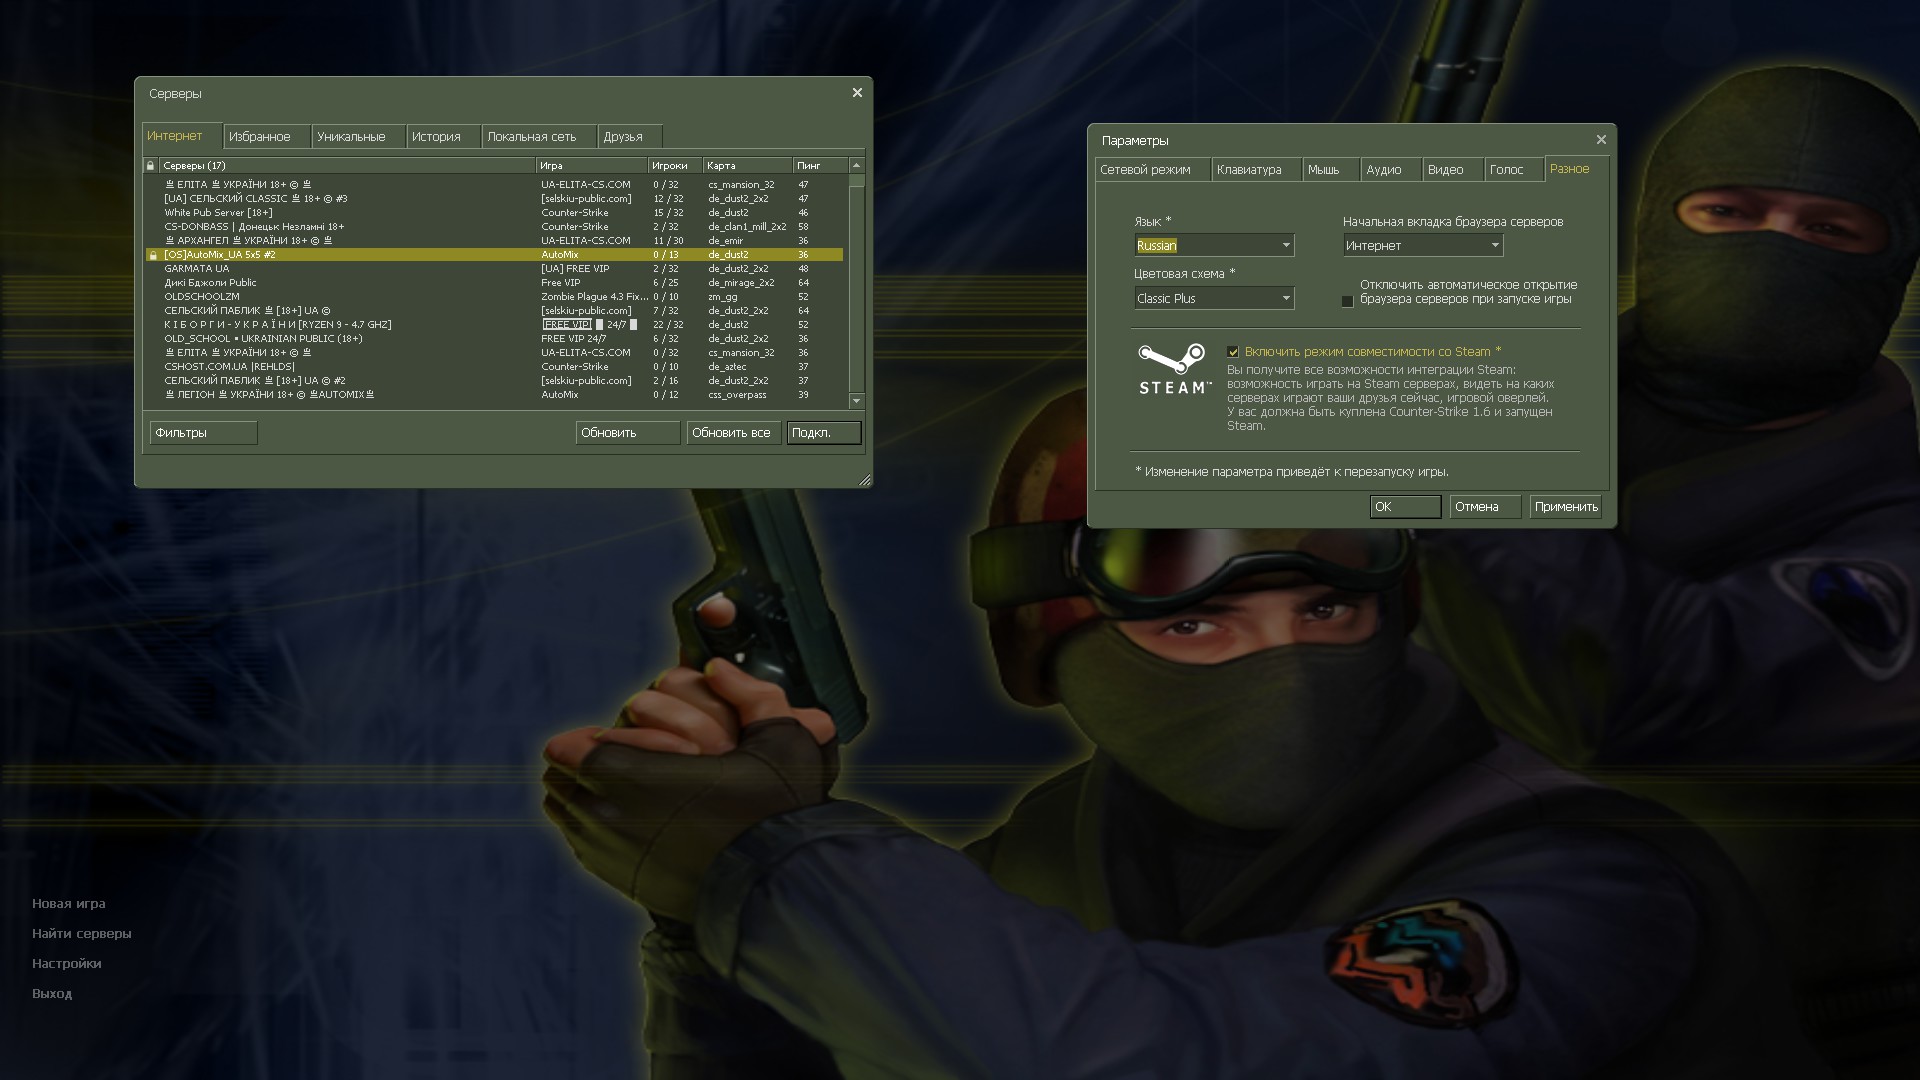Close the Серверы window
1920x1080 pixels.
click(x=857, y=93)
